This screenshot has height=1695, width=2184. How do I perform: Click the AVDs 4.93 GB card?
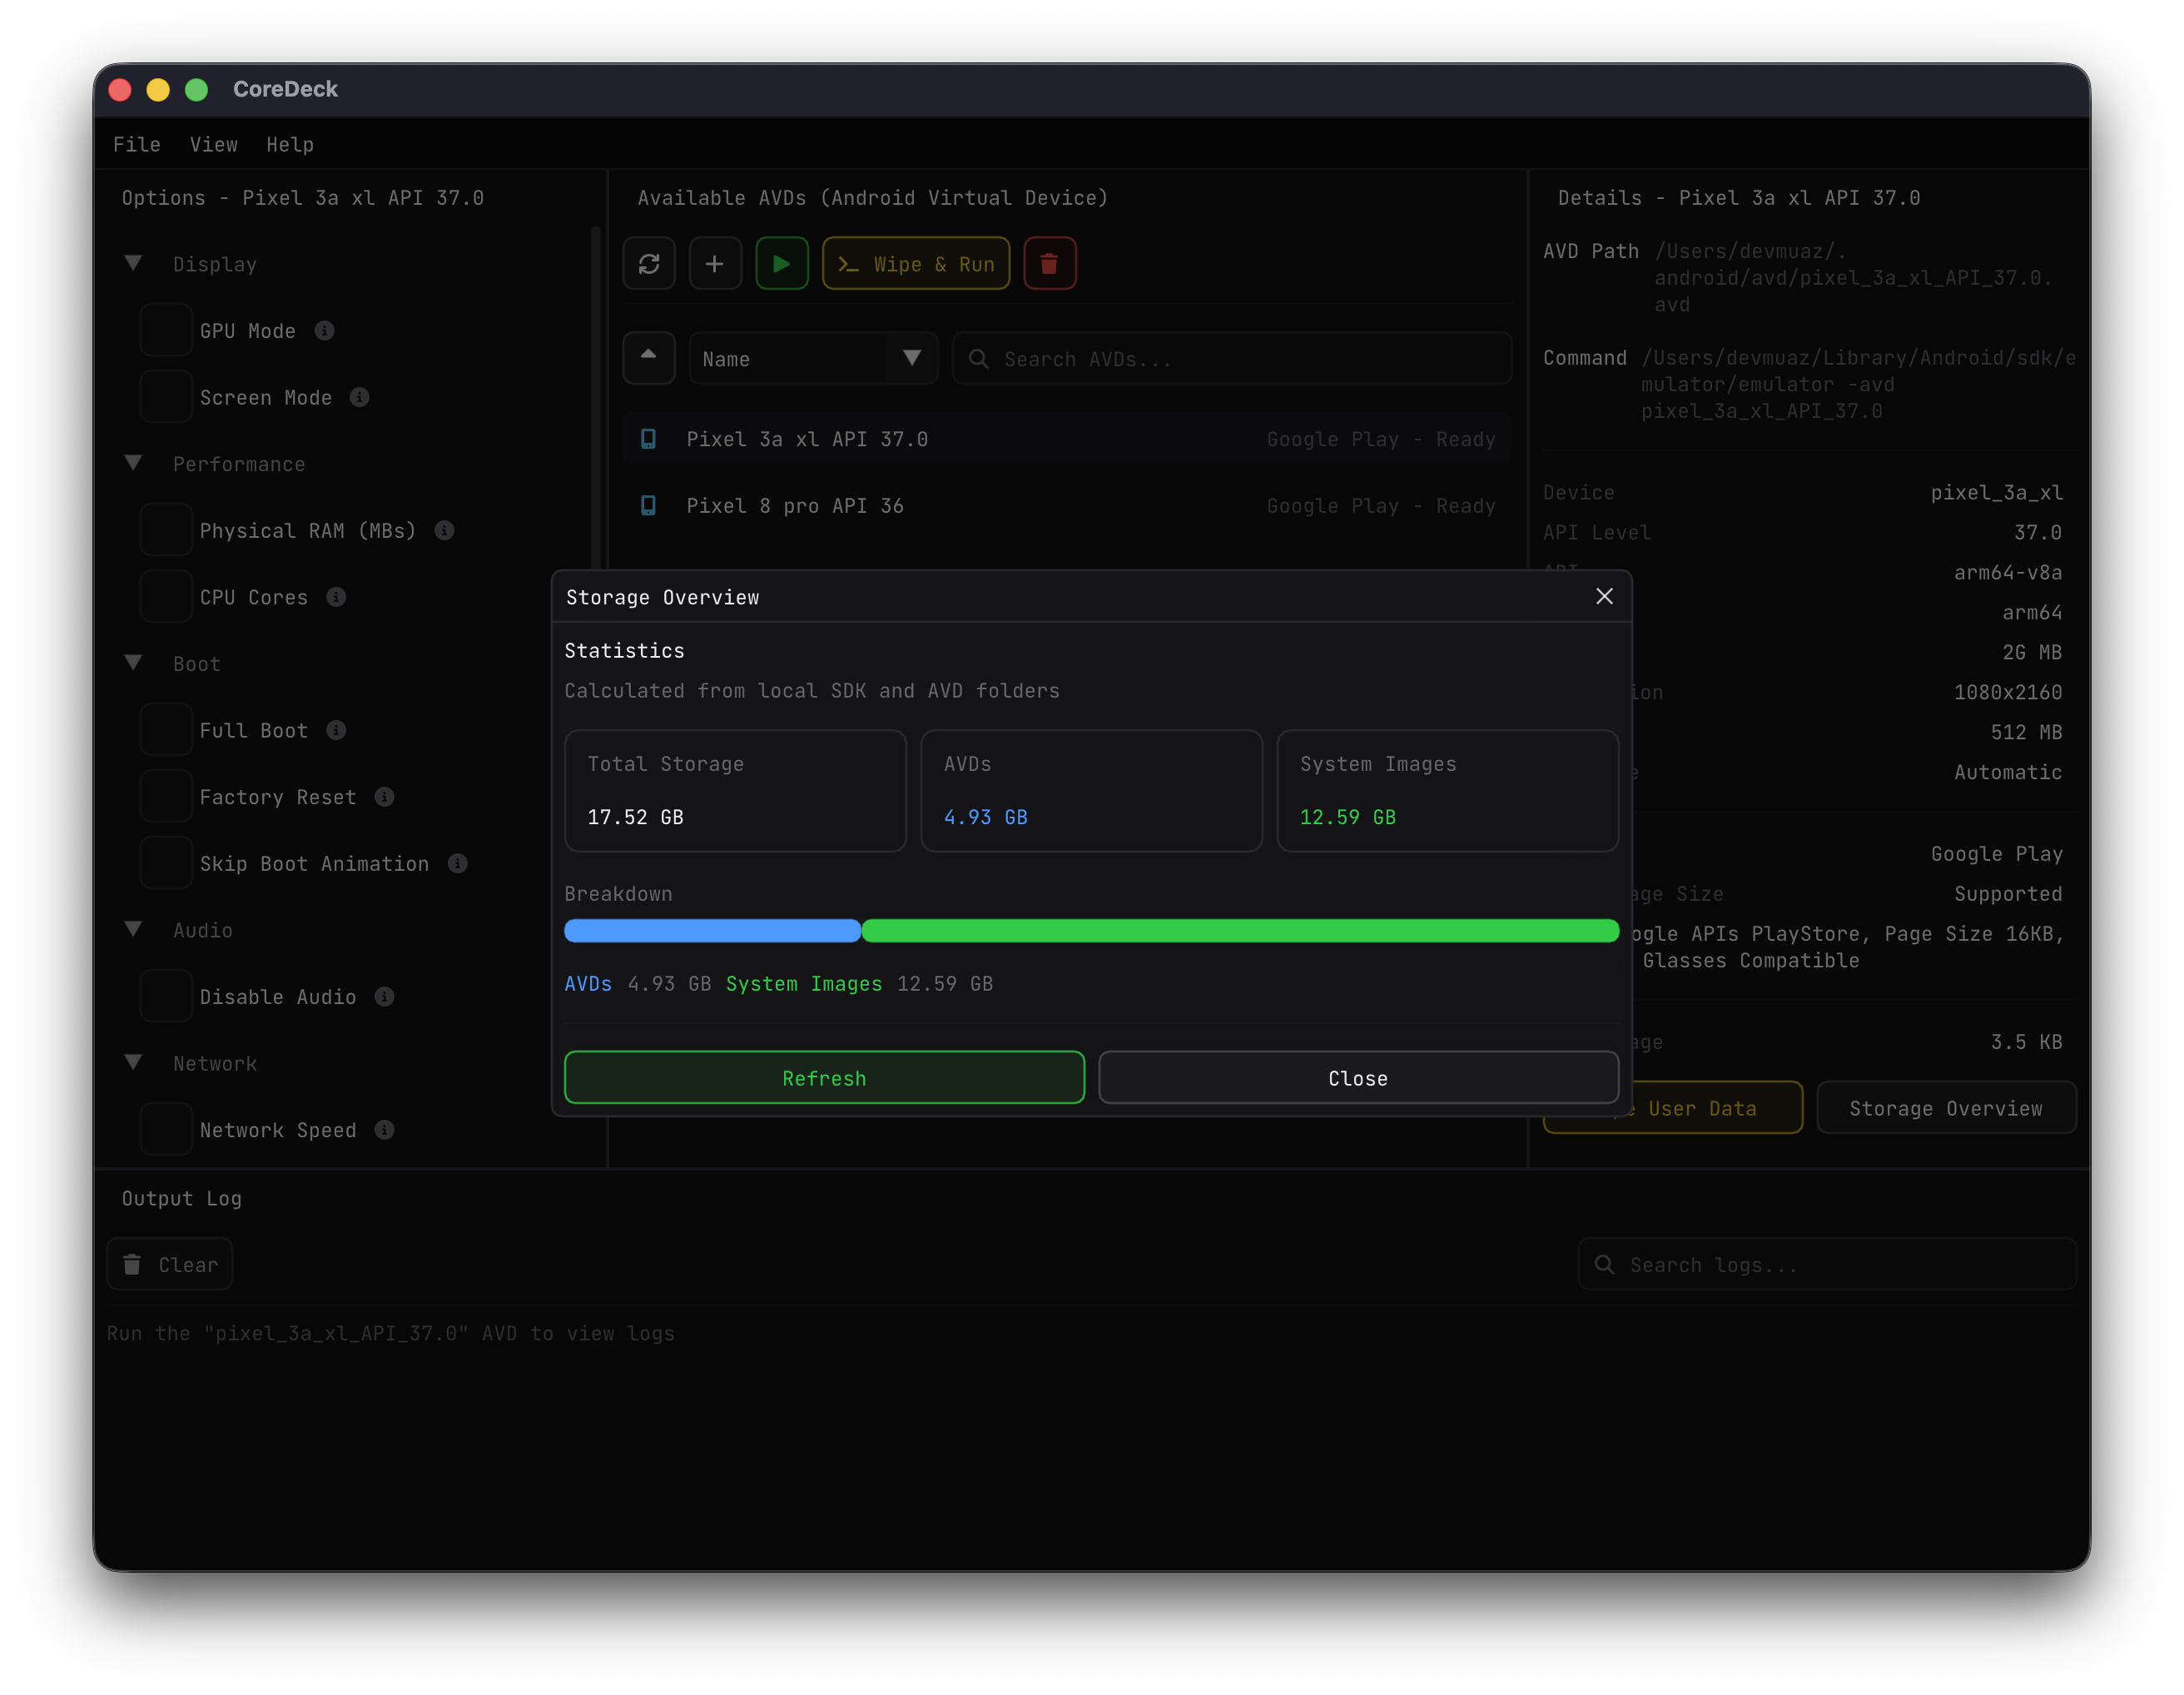(x=1092, y=791)
